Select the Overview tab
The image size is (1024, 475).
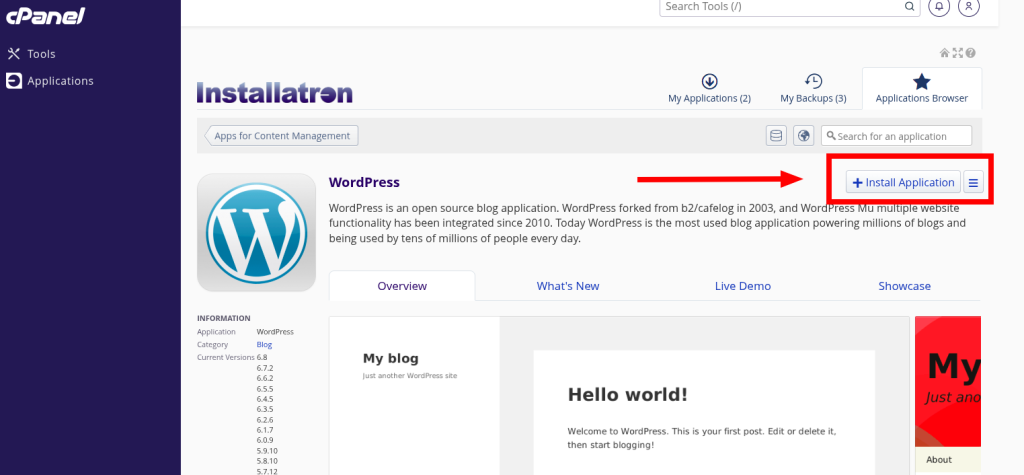point(402,286)
